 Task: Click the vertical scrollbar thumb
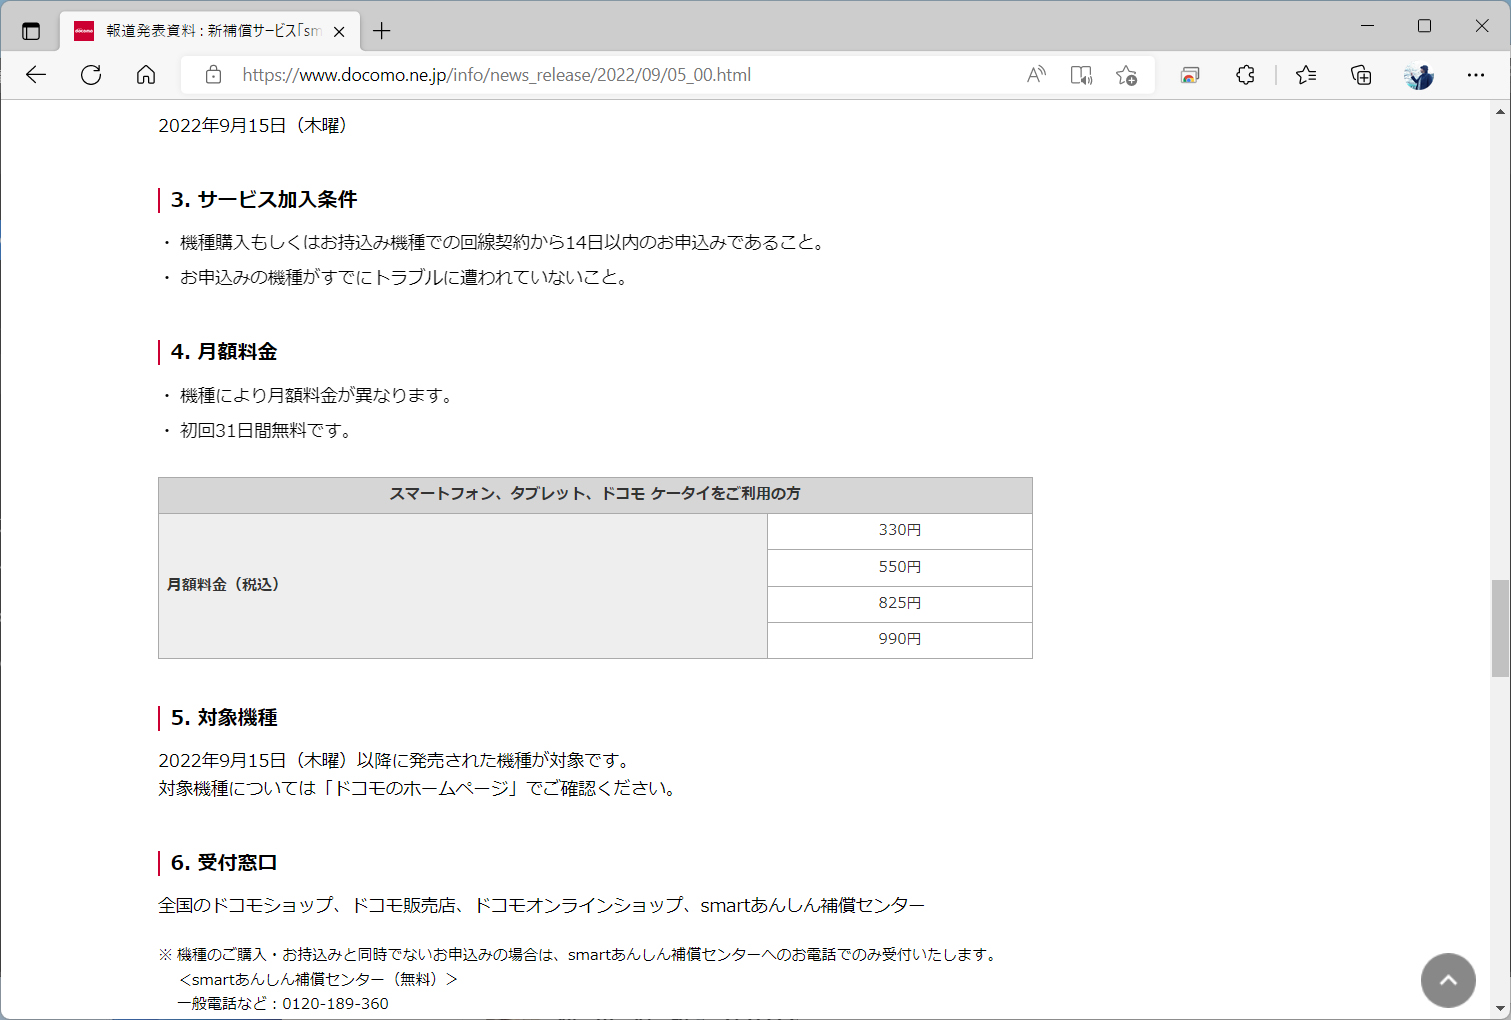(x=1500, y=628)
